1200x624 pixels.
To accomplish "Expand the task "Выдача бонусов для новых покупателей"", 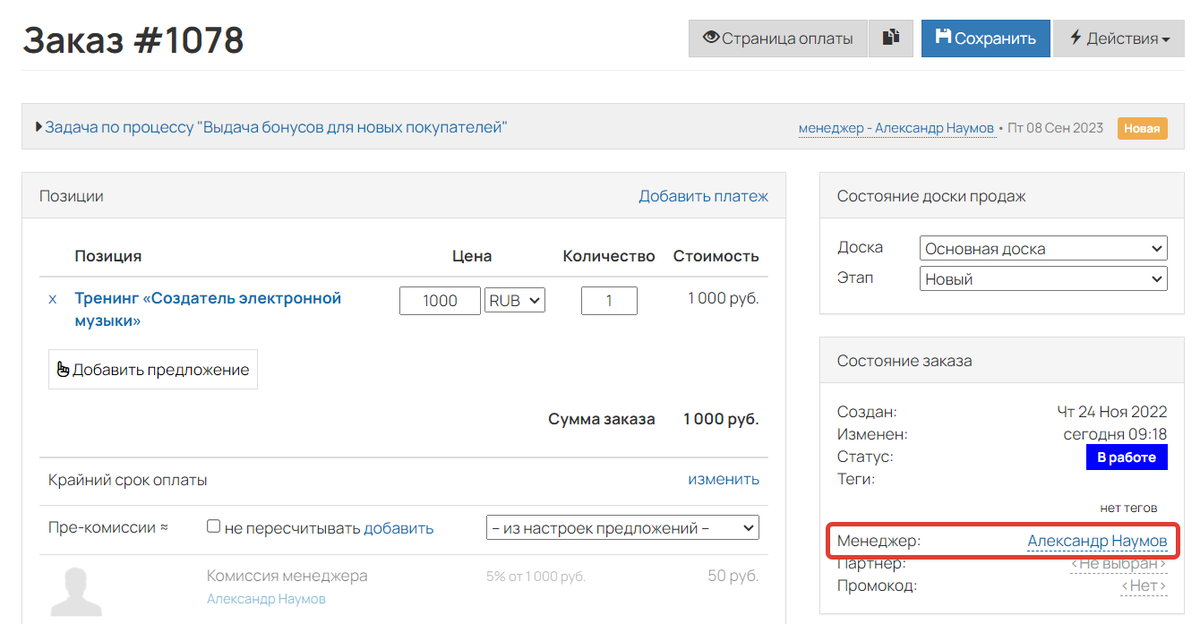I will pos(275,127).
